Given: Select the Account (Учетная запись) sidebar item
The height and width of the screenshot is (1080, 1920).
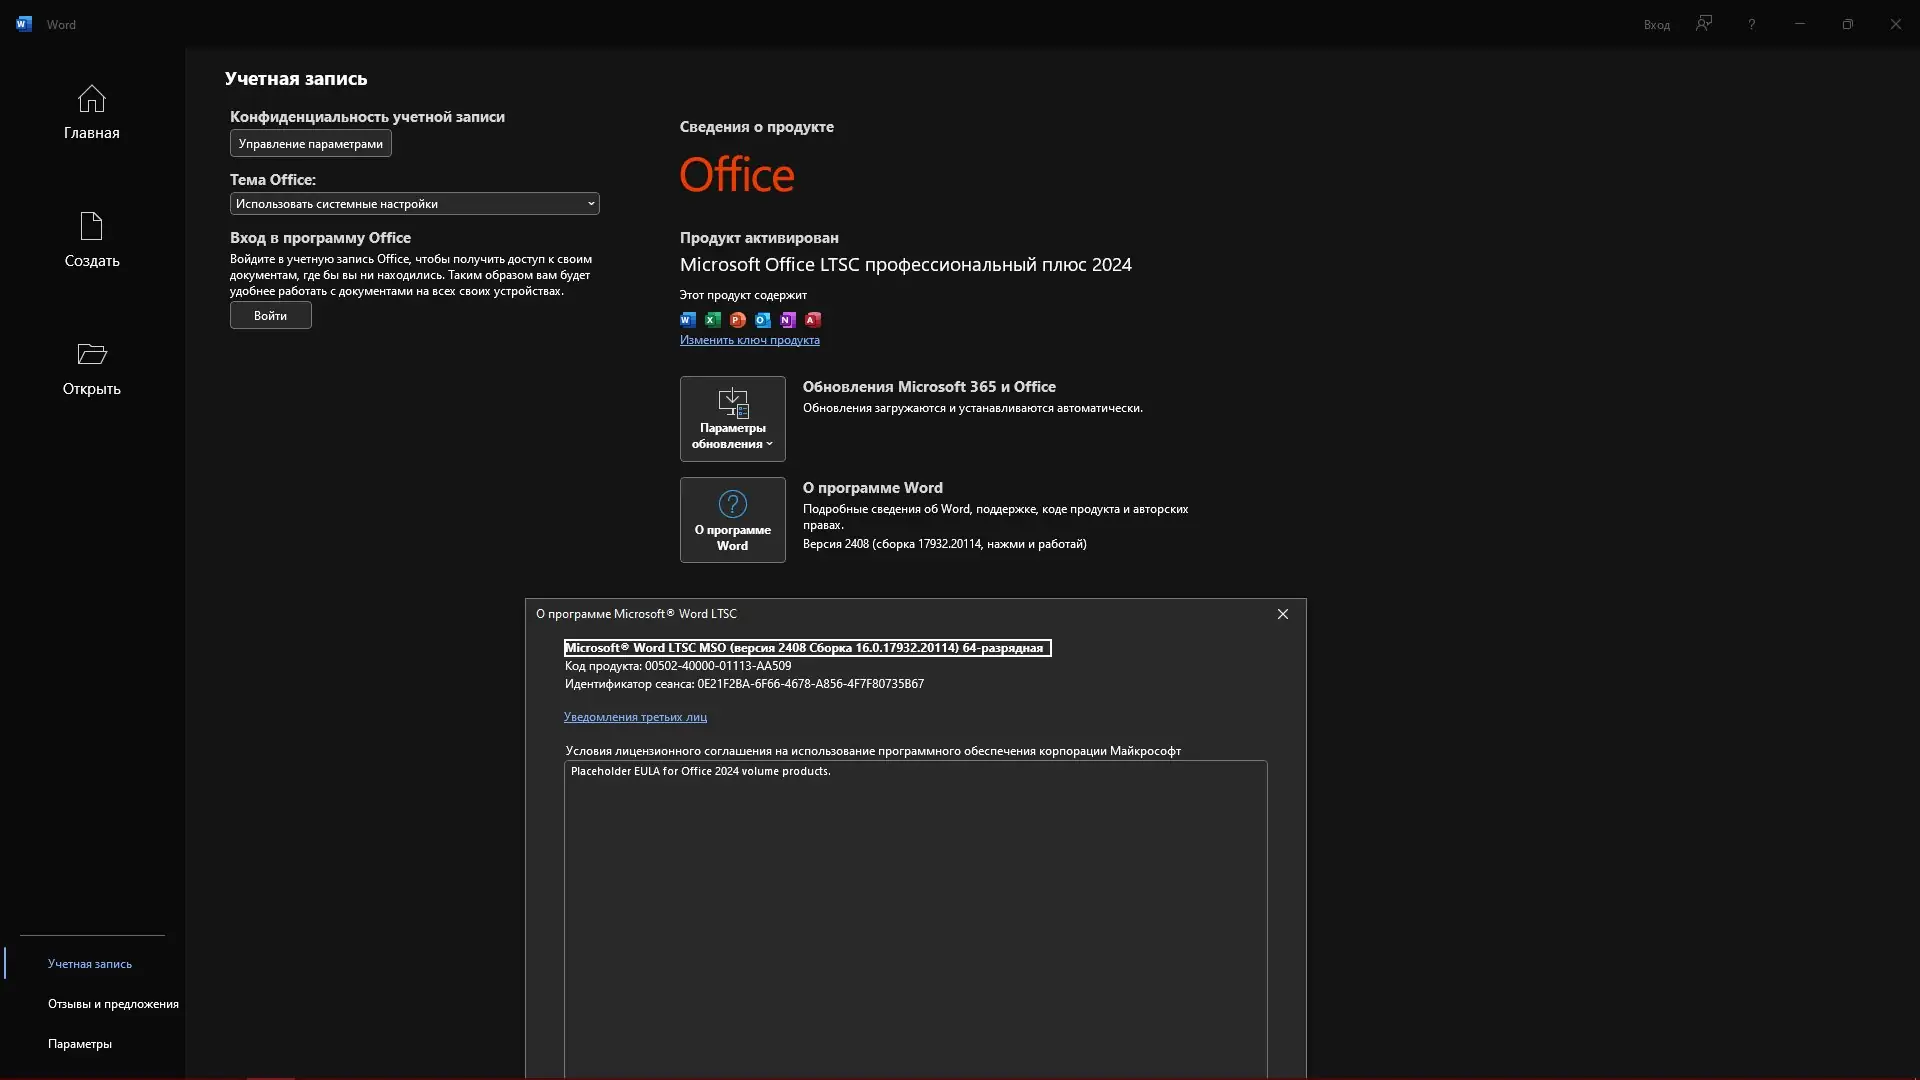Looking at the screenshot, I should 90,964.
